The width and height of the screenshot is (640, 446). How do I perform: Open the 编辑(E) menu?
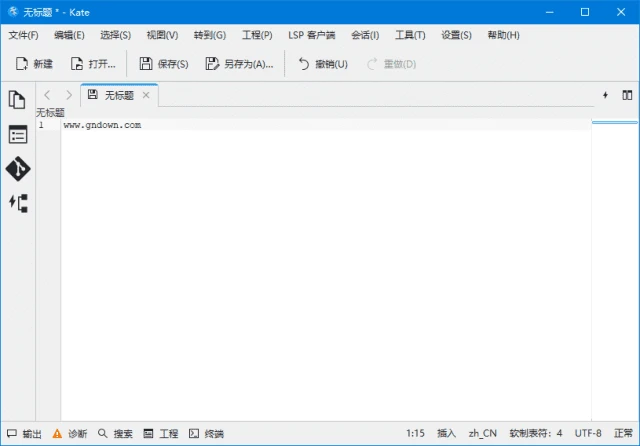pyautogui.click(x=69, y=35)
